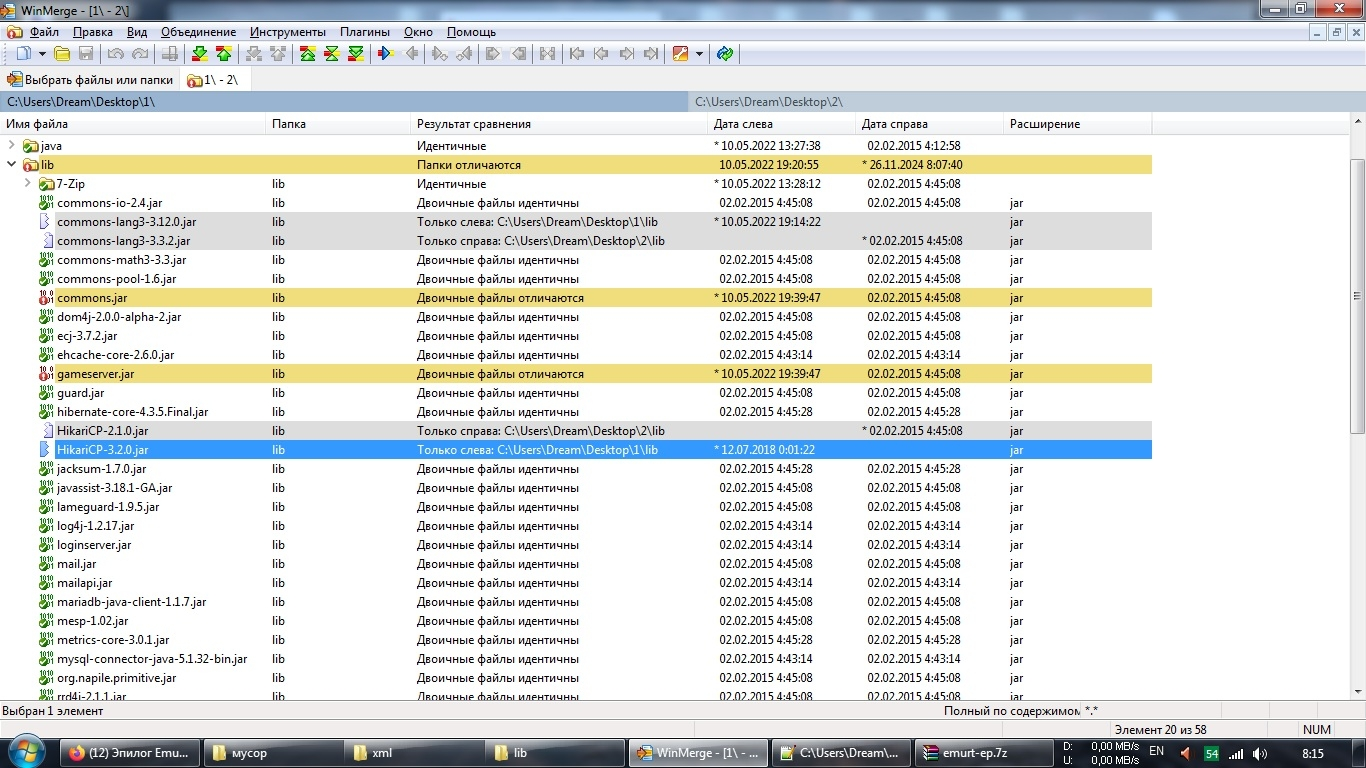Screen dimensions: 1366x768
Task: Open мусор folder taskbar button
Action: pyautogui.click(x=271, y=753)
